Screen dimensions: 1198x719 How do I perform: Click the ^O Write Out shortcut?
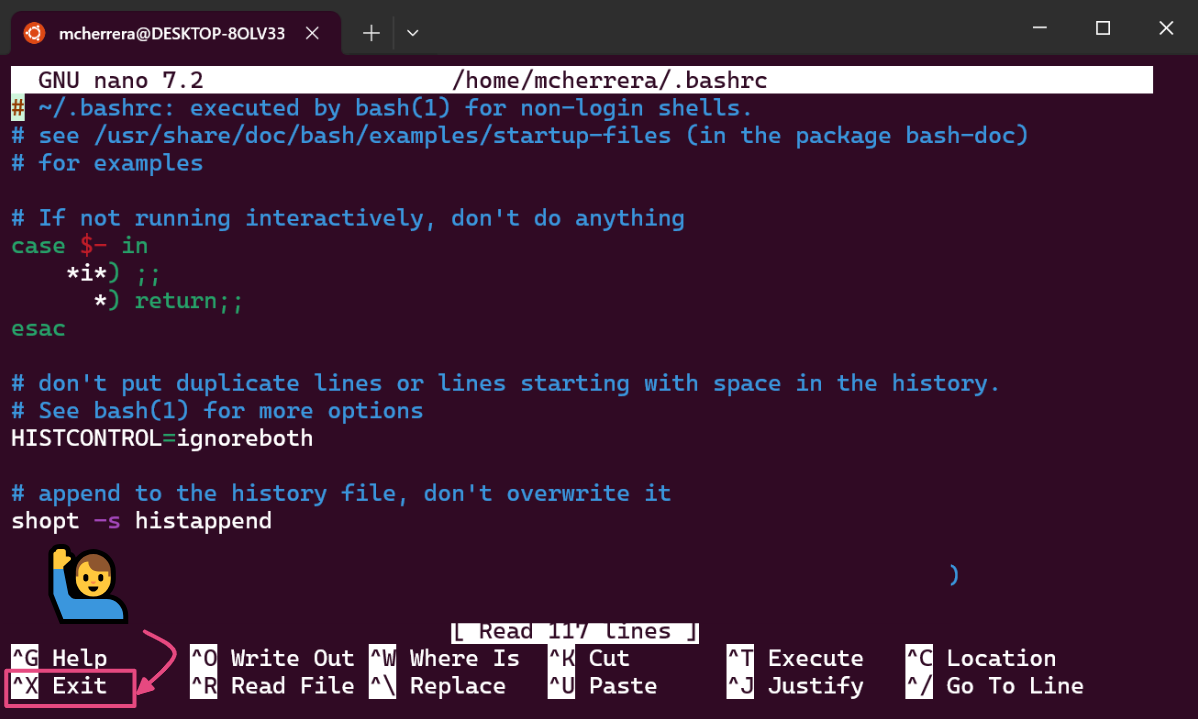click(x=272, y=658)
